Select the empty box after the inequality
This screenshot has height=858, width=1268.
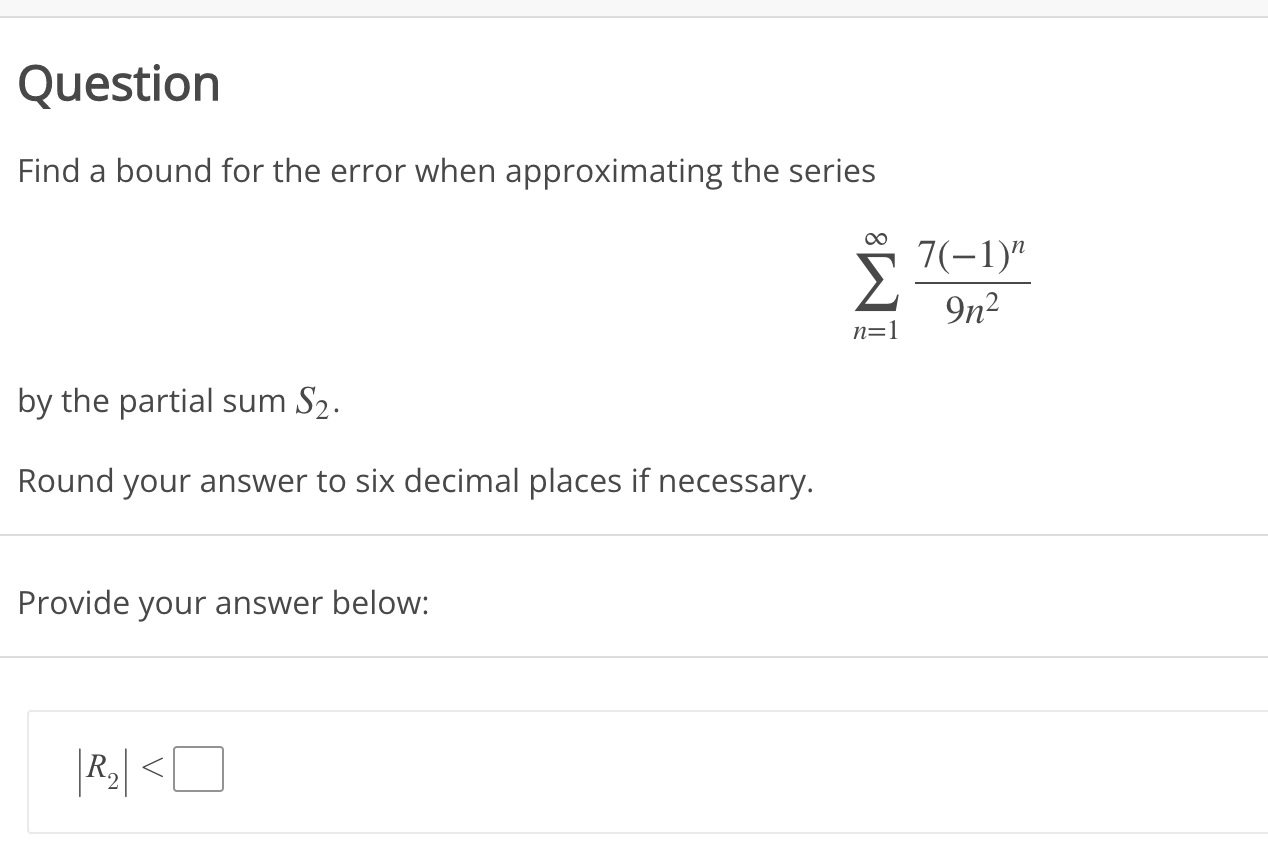pos(197,769)
